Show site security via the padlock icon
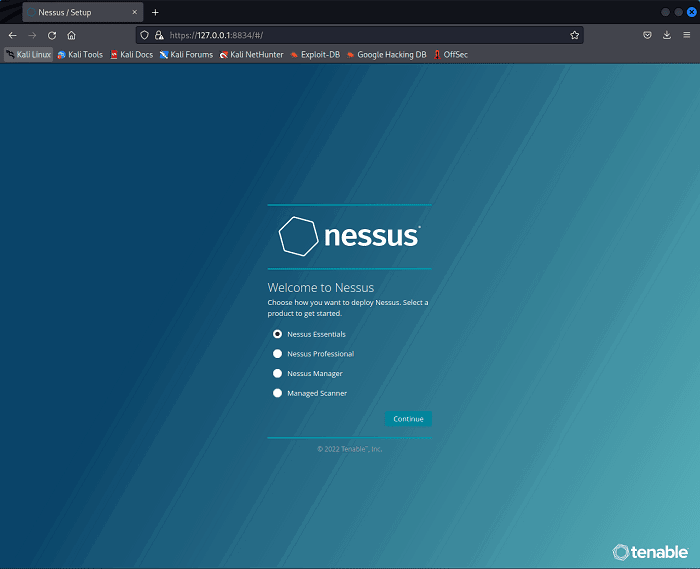This screenshot has width=700, height=569. point(159,35)
